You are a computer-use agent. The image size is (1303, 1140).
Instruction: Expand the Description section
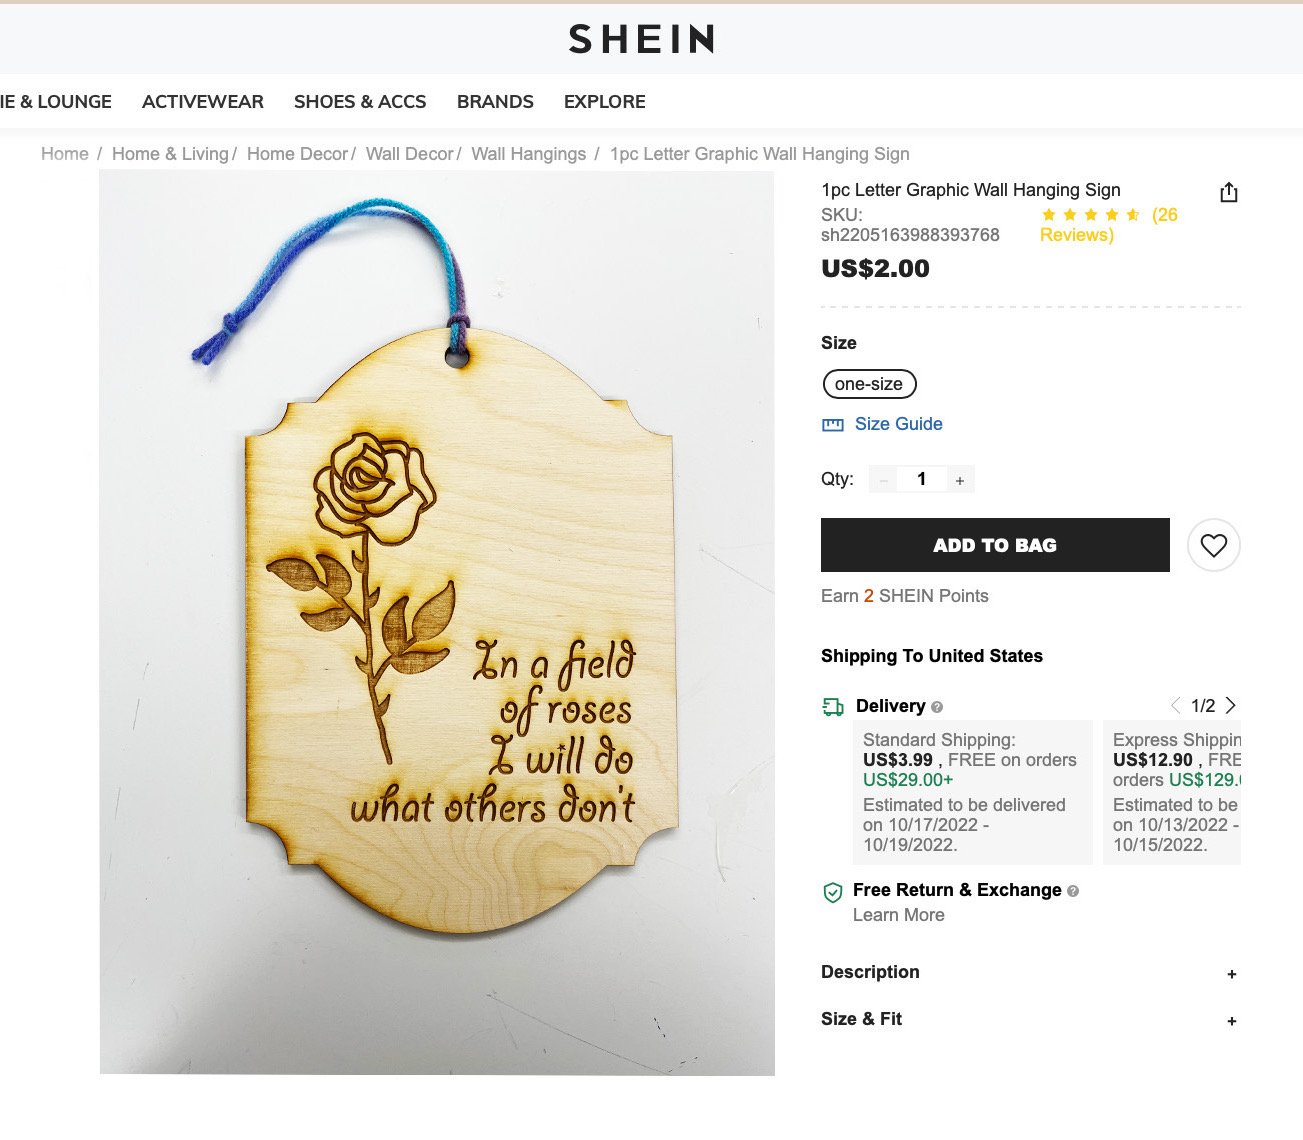coord(1030,973)
